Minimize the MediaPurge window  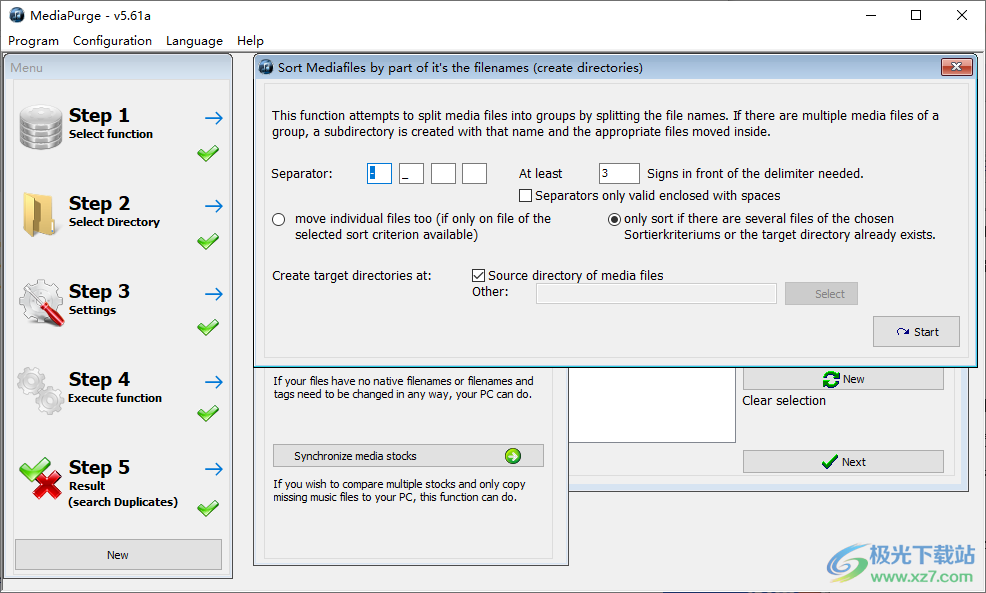tap(871, 15)
